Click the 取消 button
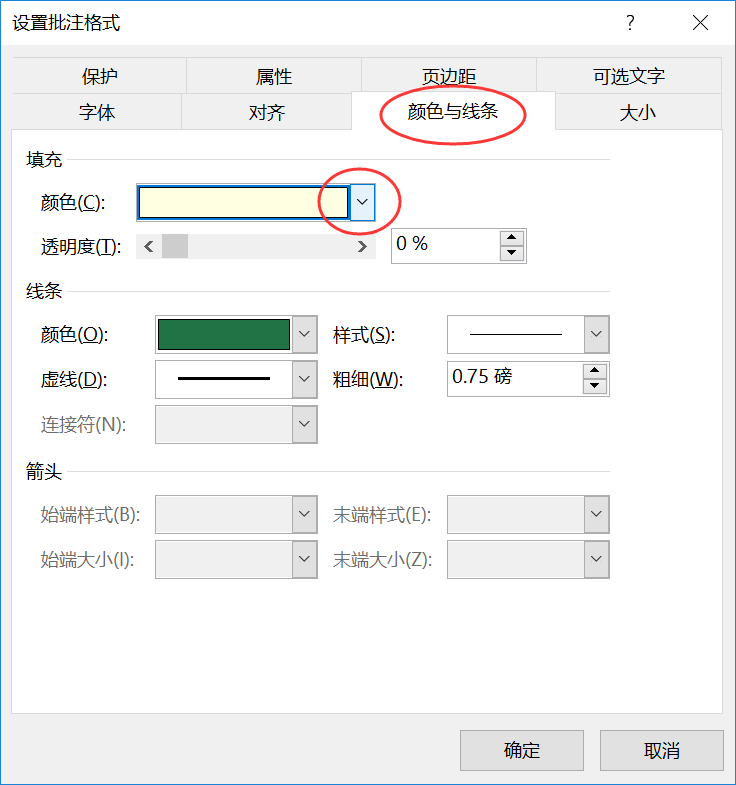Viewport: 736px width, 785px height. (662, 750)
